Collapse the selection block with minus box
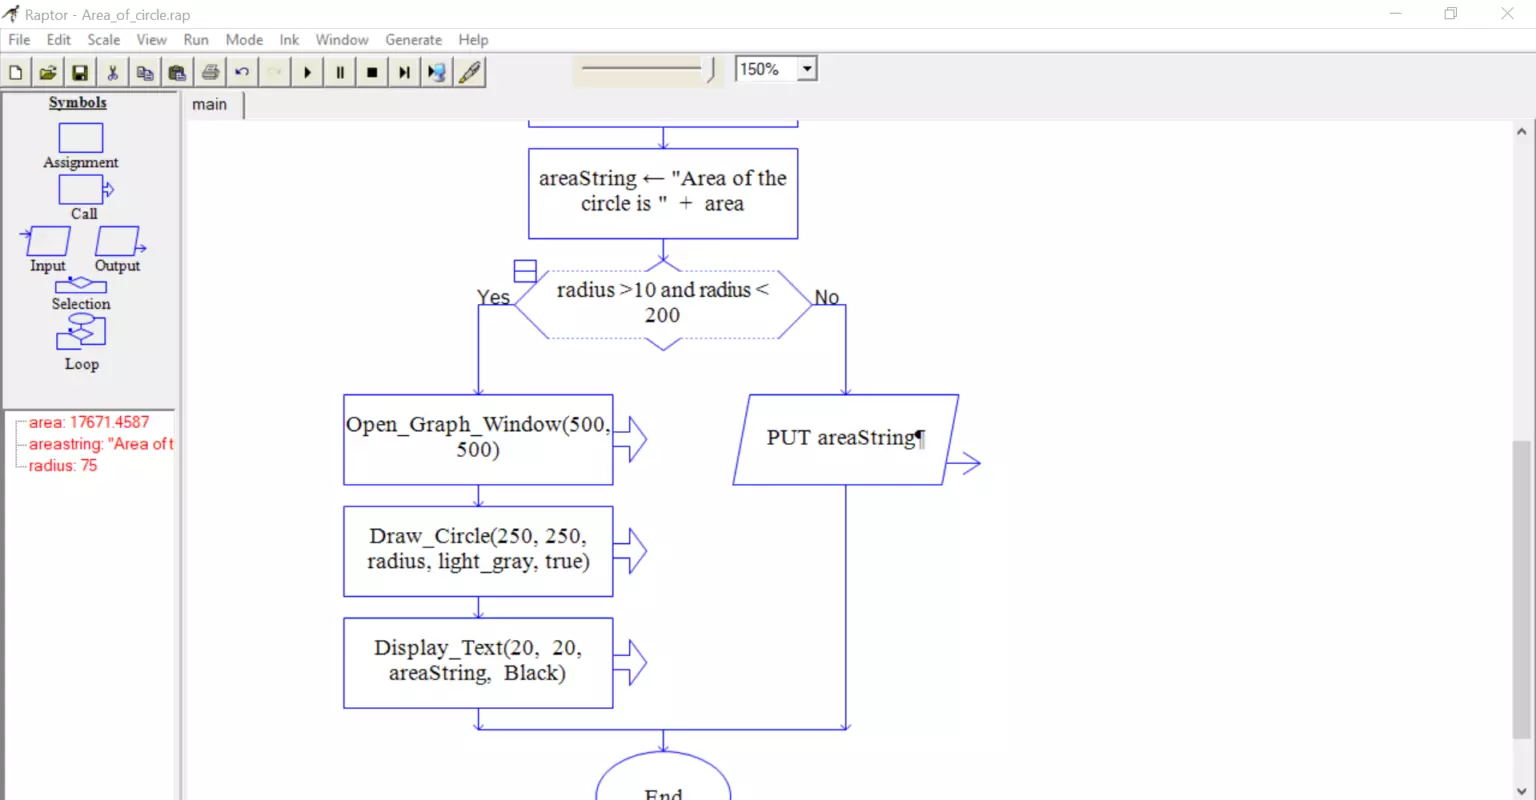This screenshot has width=1536, height=800. [x=525, y=271]
